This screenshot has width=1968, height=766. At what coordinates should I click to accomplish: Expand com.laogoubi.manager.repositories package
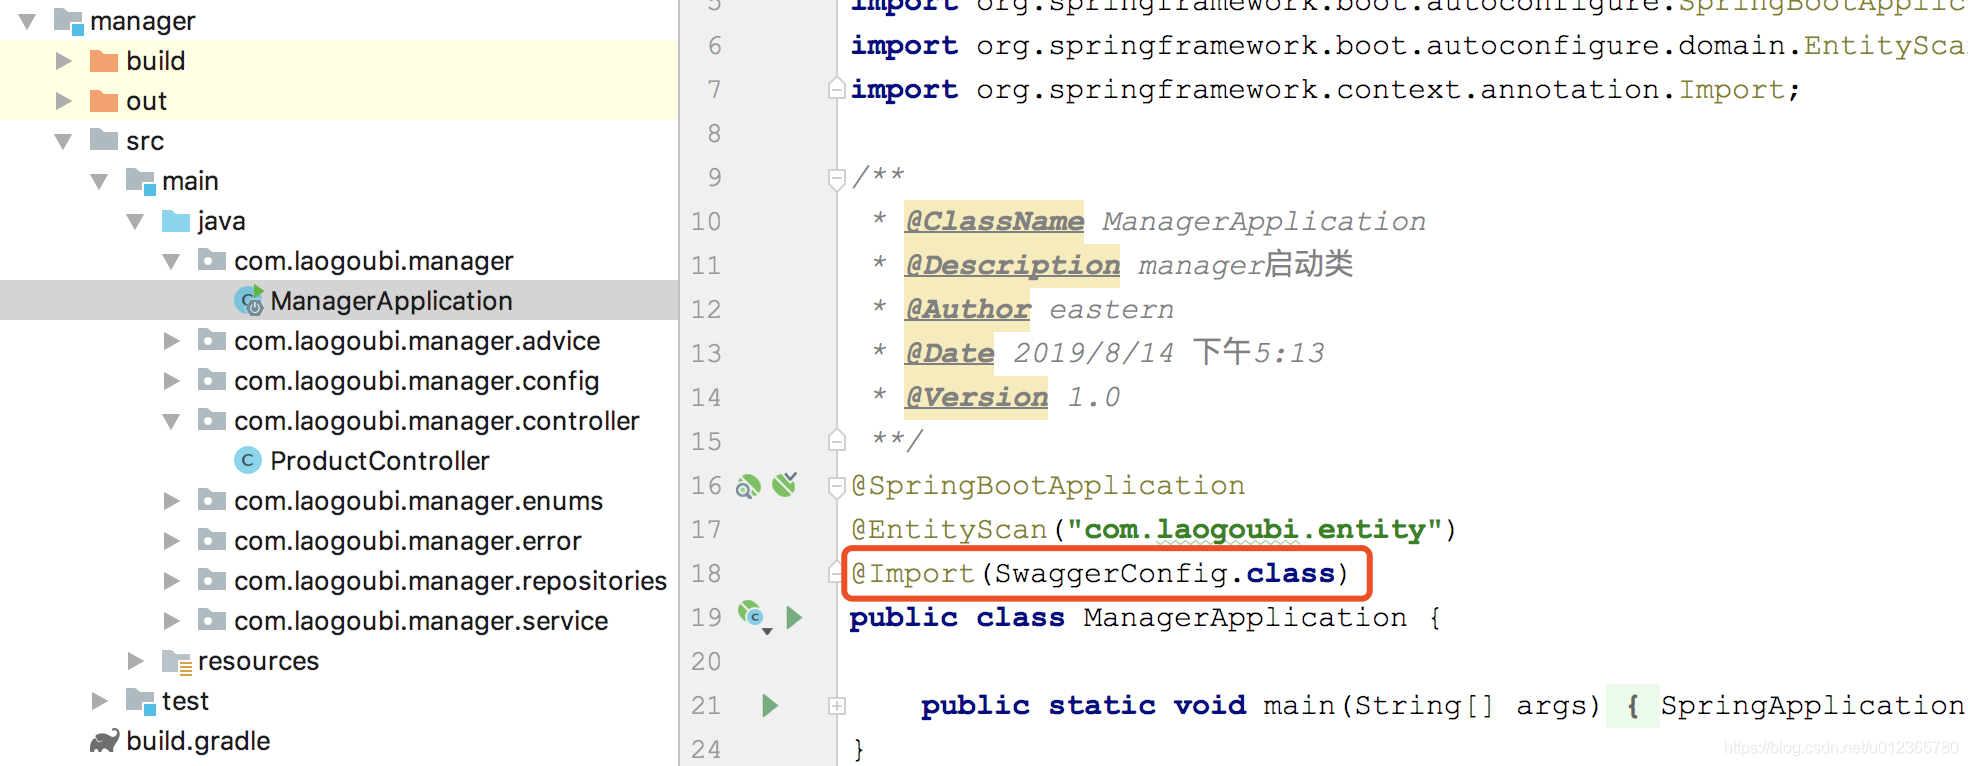172,581
